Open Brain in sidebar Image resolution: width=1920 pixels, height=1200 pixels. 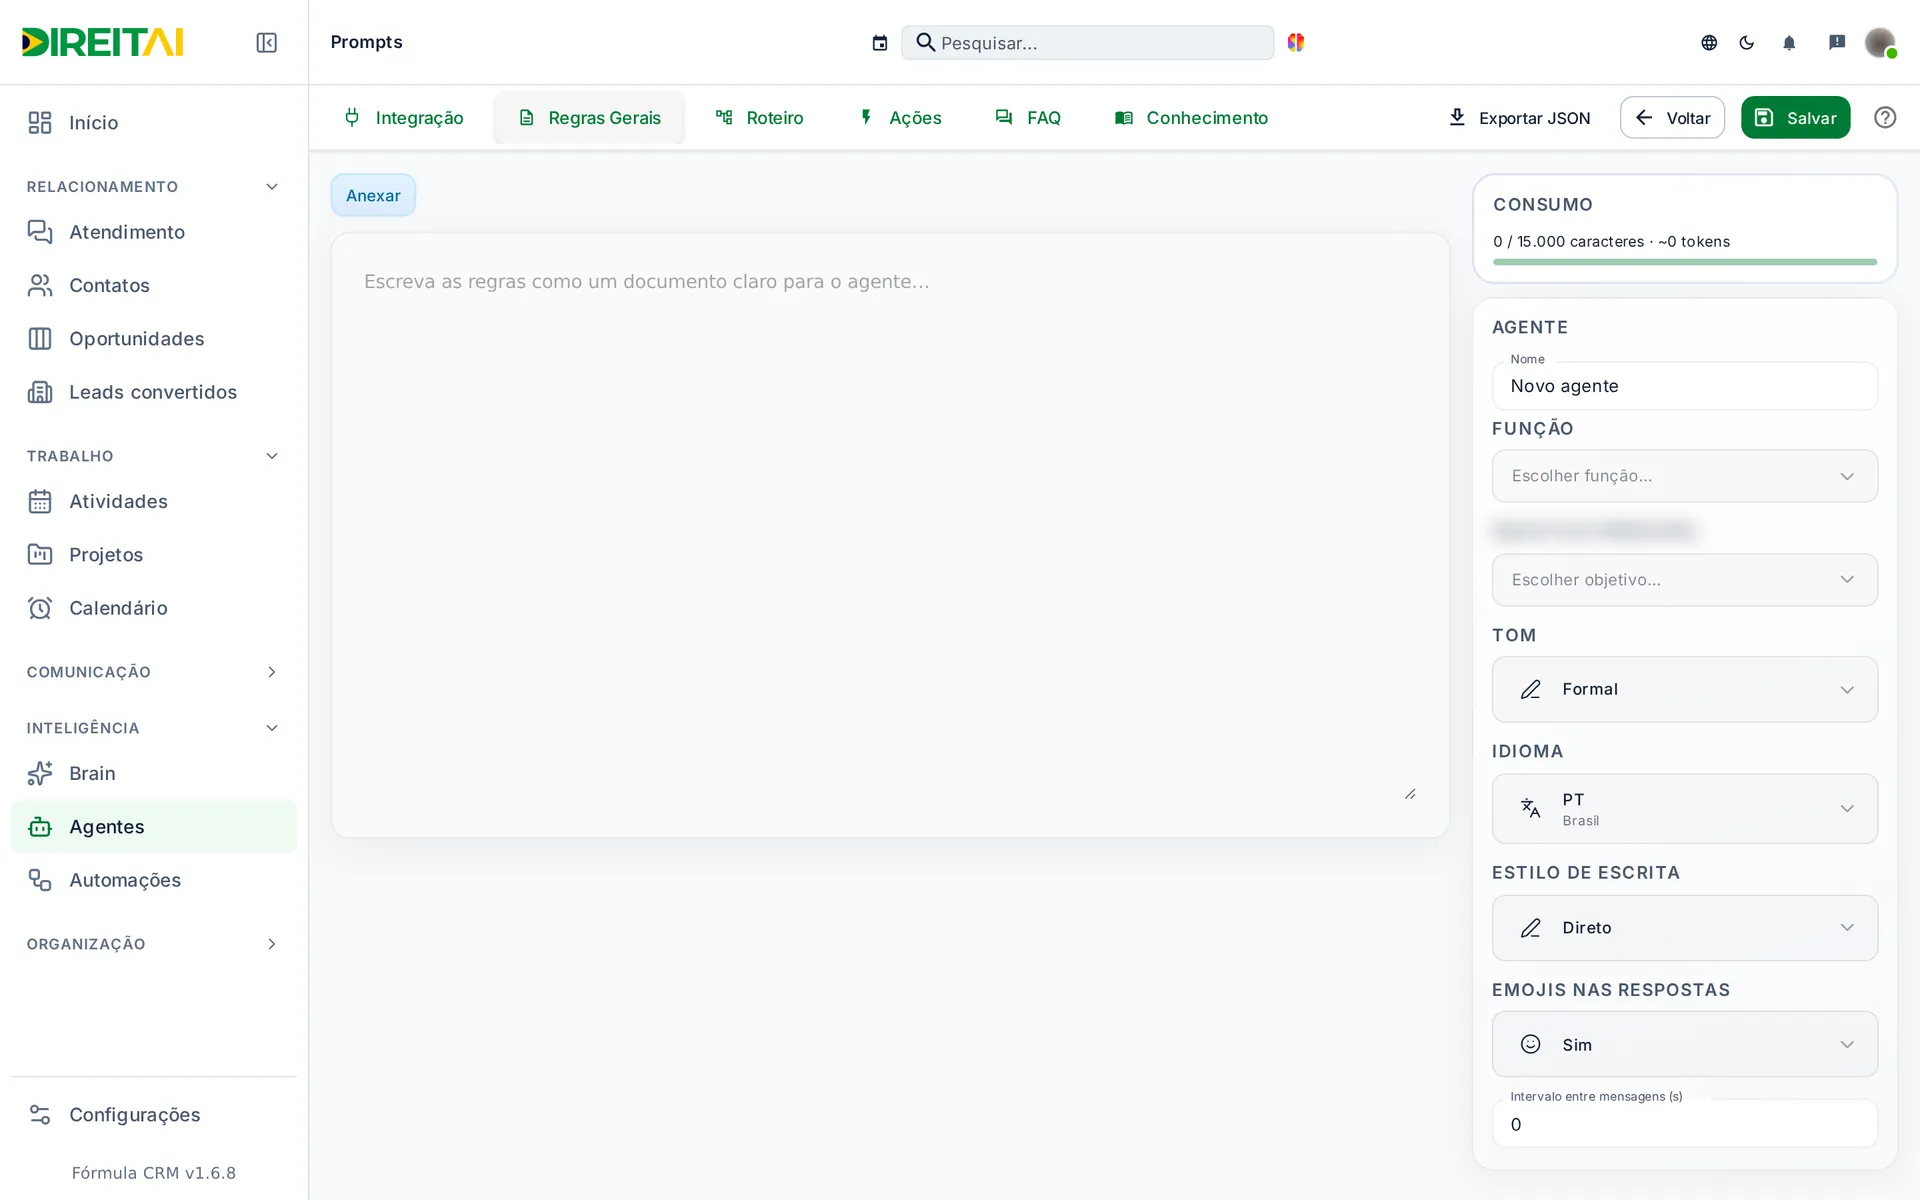(153, 773)
